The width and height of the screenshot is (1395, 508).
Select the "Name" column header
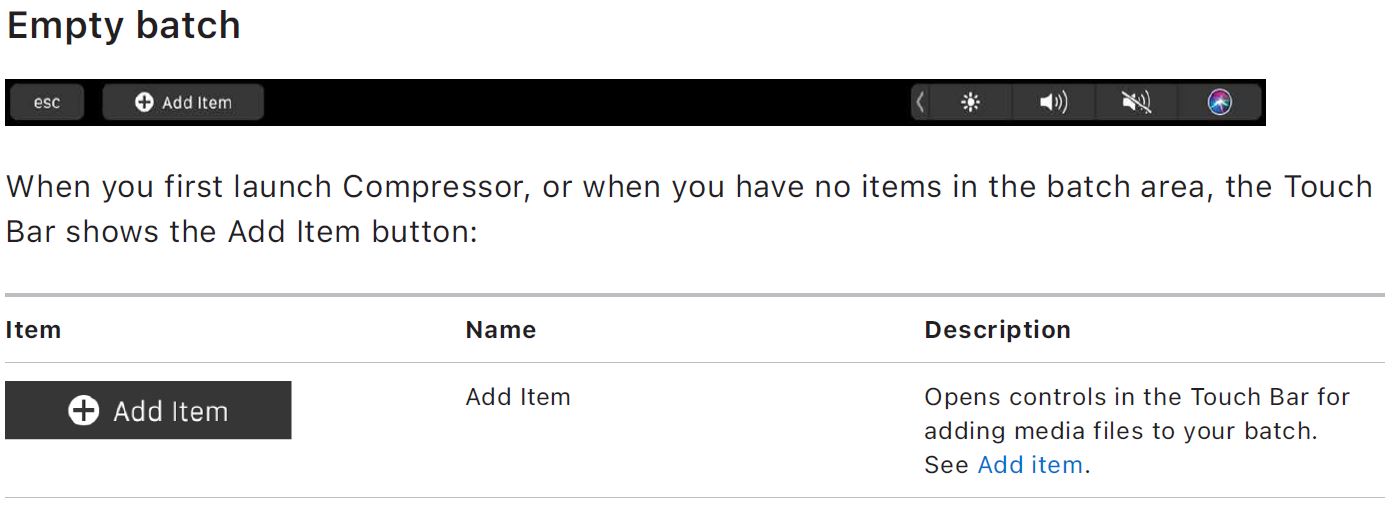coord(500,330)
